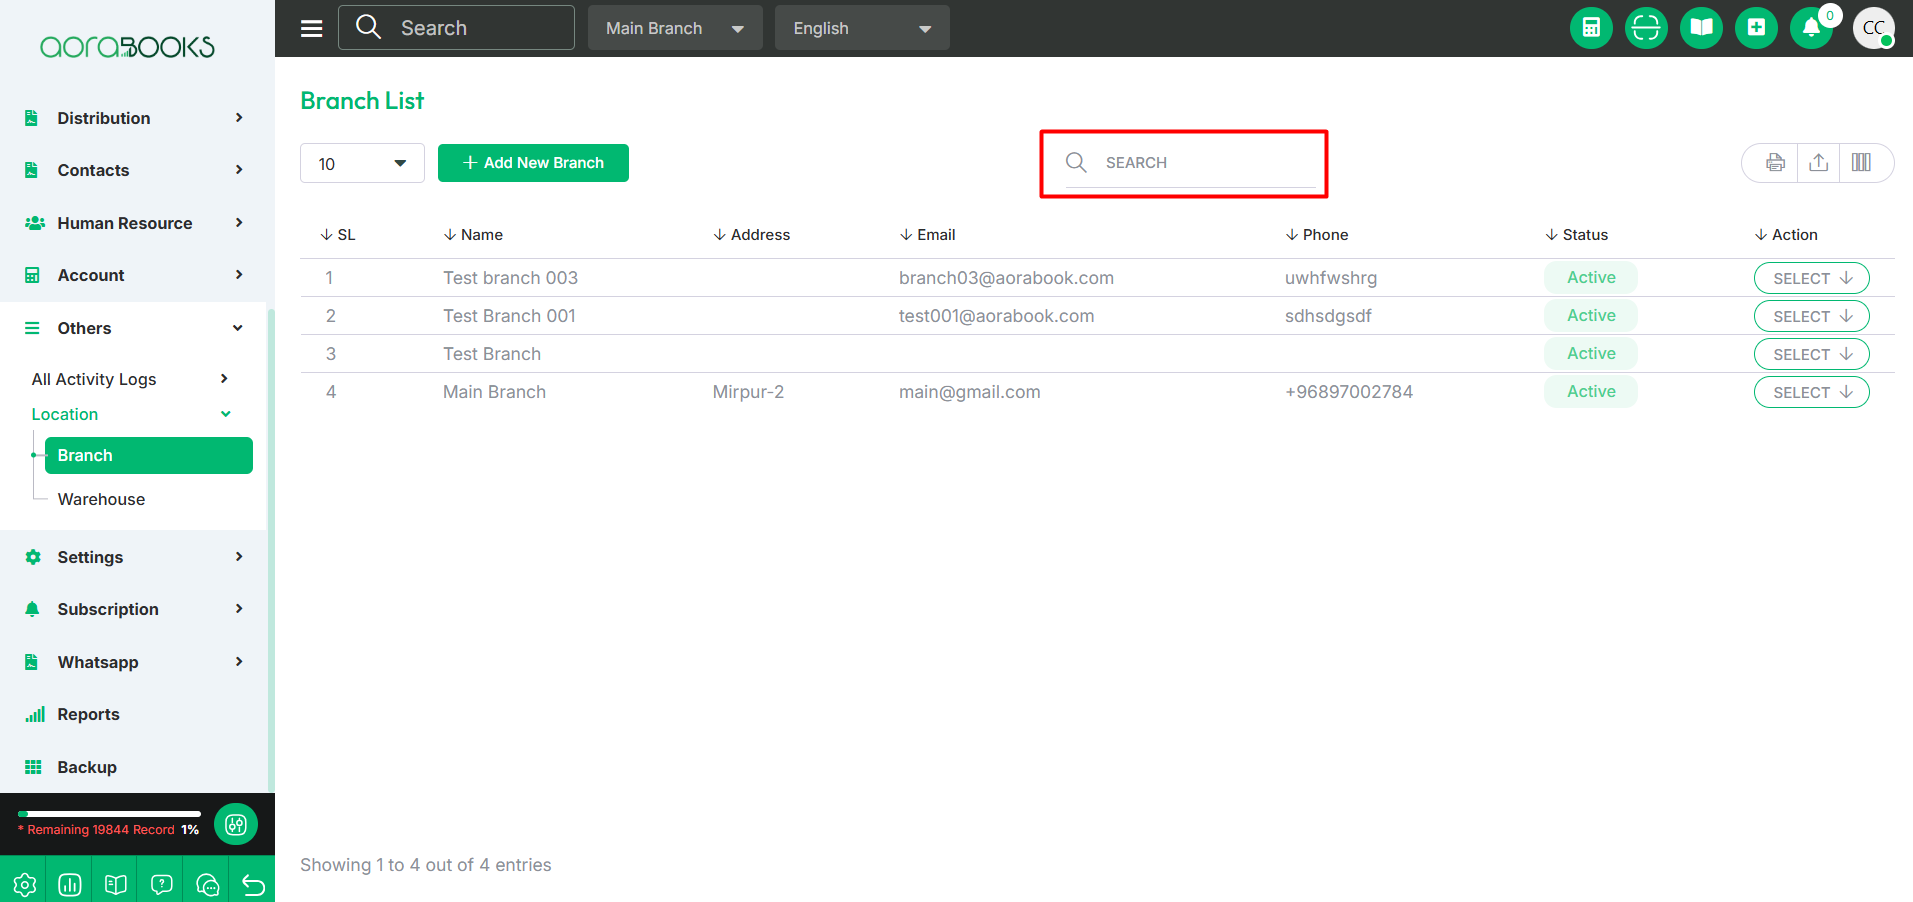Expand All Activity Logs submenu
The image size is (1913, 902).
point(131,379)
